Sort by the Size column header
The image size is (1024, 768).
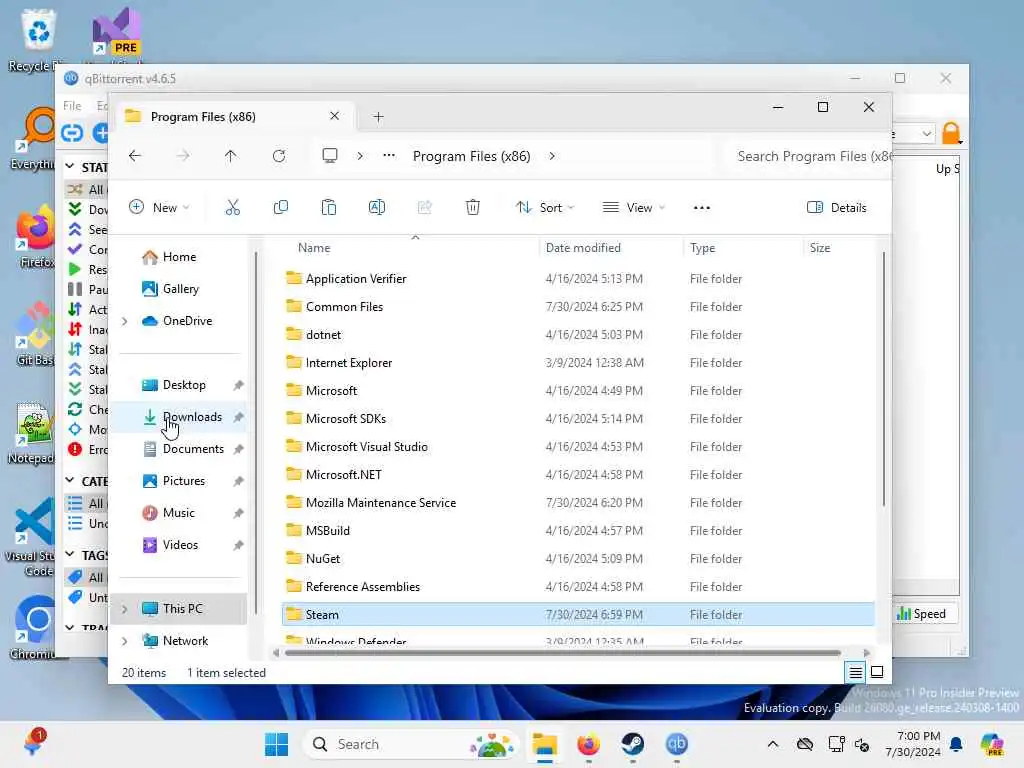pyautogui.click(x=820, y=248)
